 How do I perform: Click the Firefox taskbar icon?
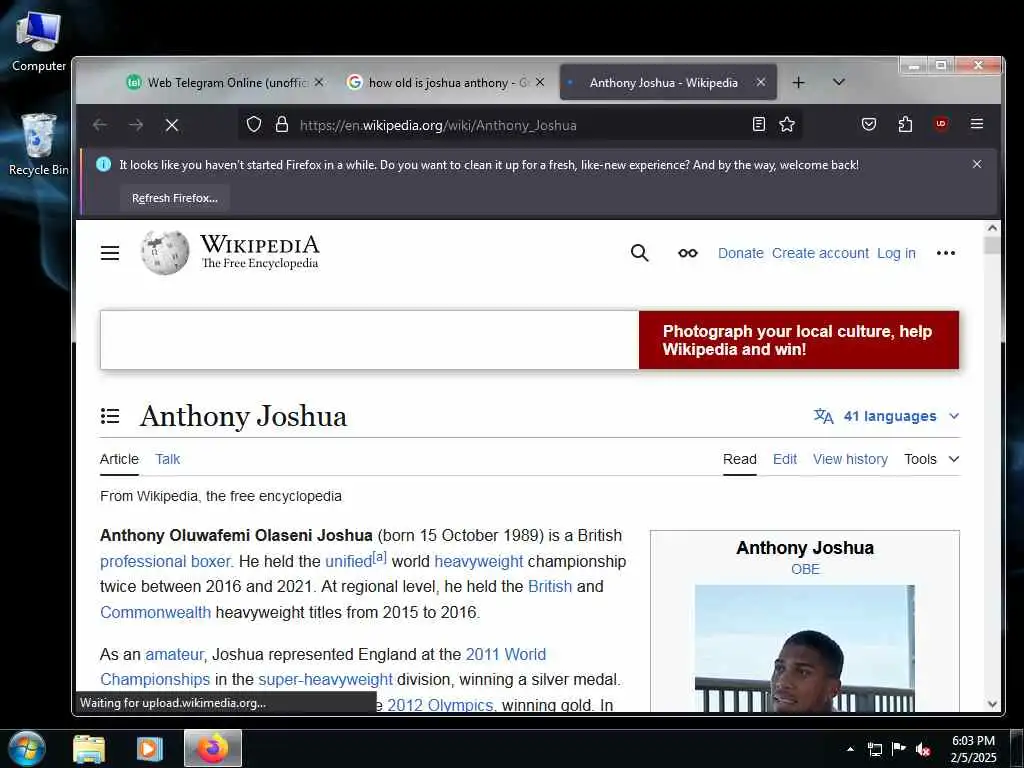point(213,748)
